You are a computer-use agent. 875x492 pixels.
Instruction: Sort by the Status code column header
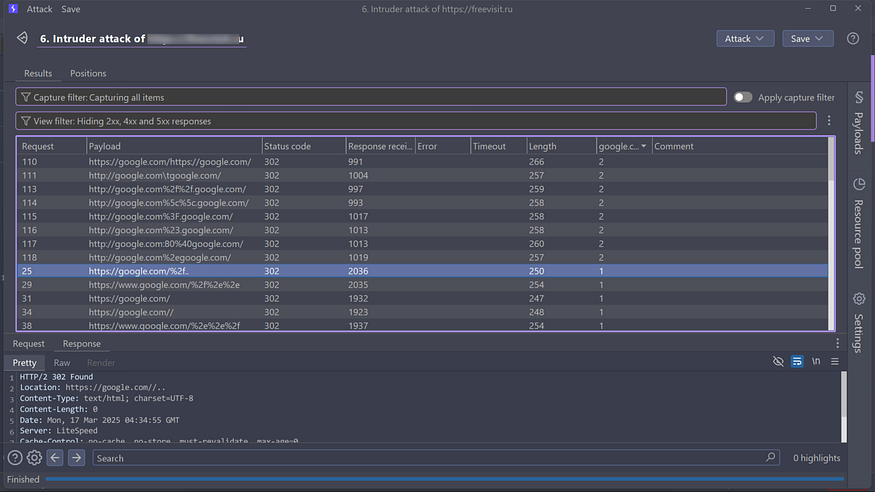click(x=304, y=146)
